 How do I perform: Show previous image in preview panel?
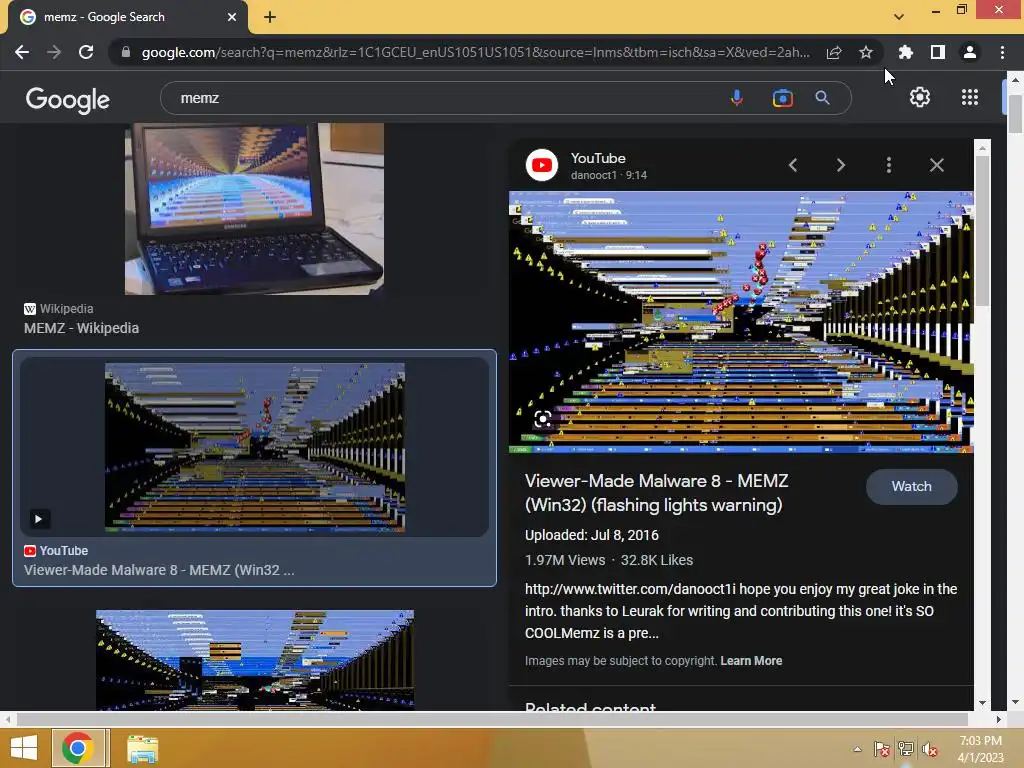click(793, 165)
